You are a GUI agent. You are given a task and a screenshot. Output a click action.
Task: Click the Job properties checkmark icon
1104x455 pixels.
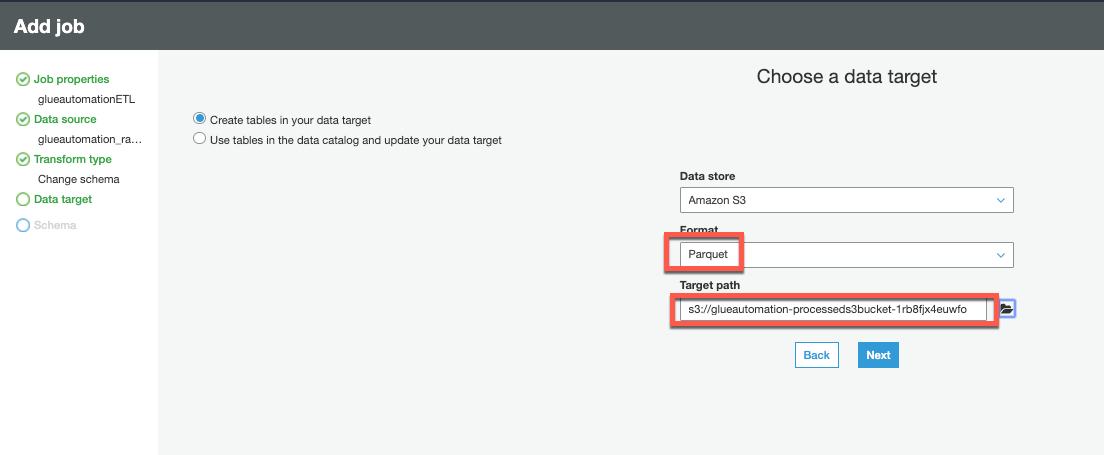(23, 80)
